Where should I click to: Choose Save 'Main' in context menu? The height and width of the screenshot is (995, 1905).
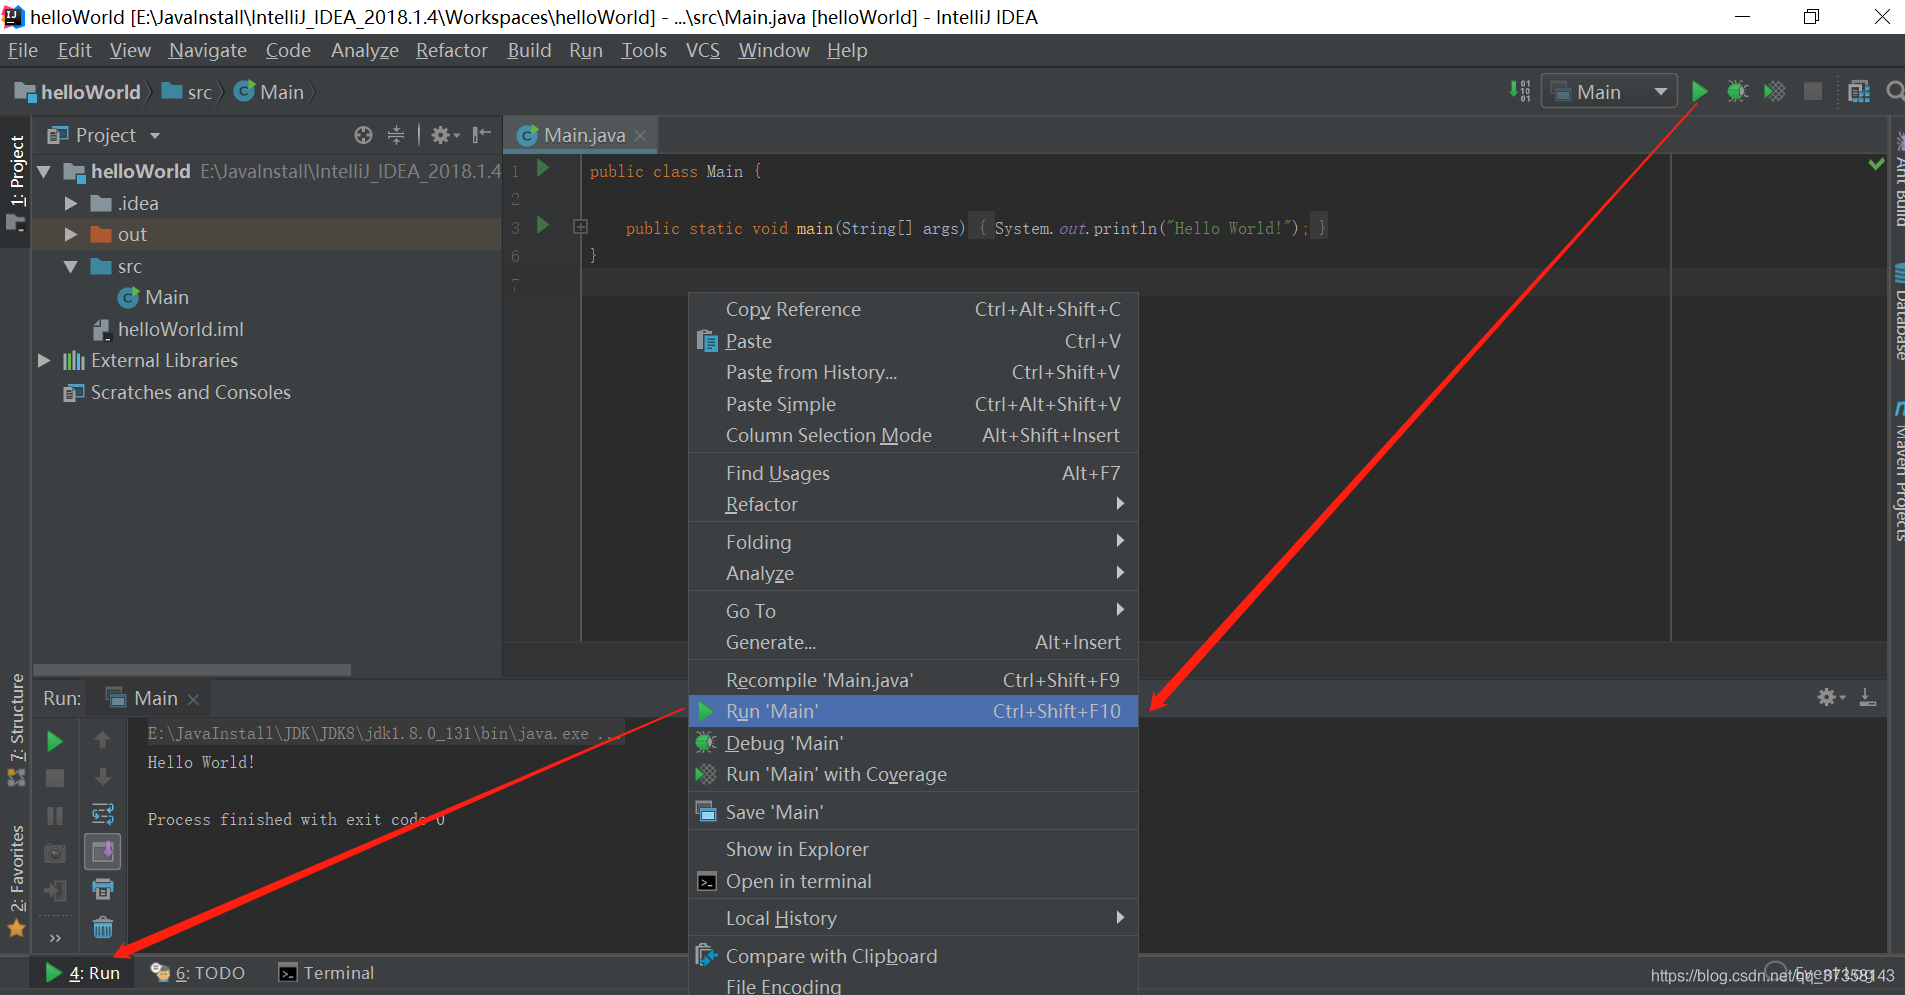(x=913, y=812)
